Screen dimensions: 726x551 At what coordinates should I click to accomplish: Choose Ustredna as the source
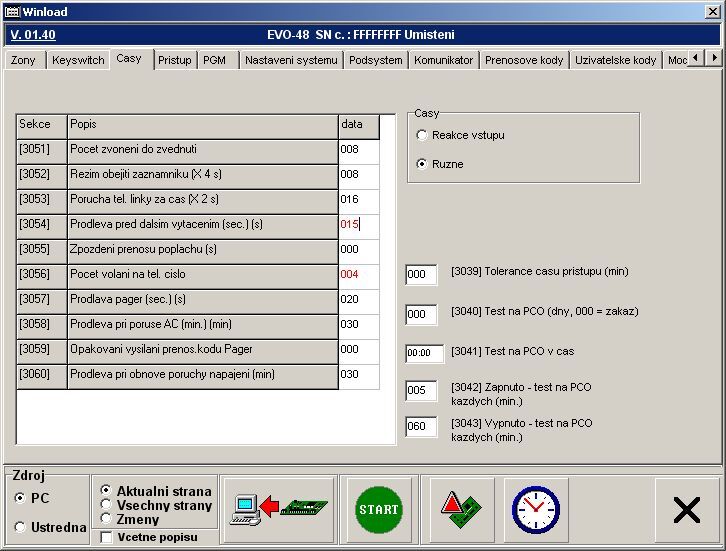20,527
